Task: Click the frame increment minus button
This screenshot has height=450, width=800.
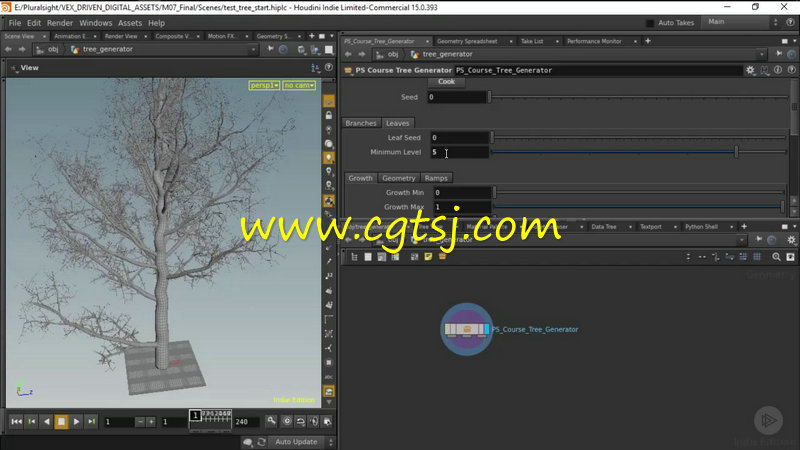Action: click(140, 422)
